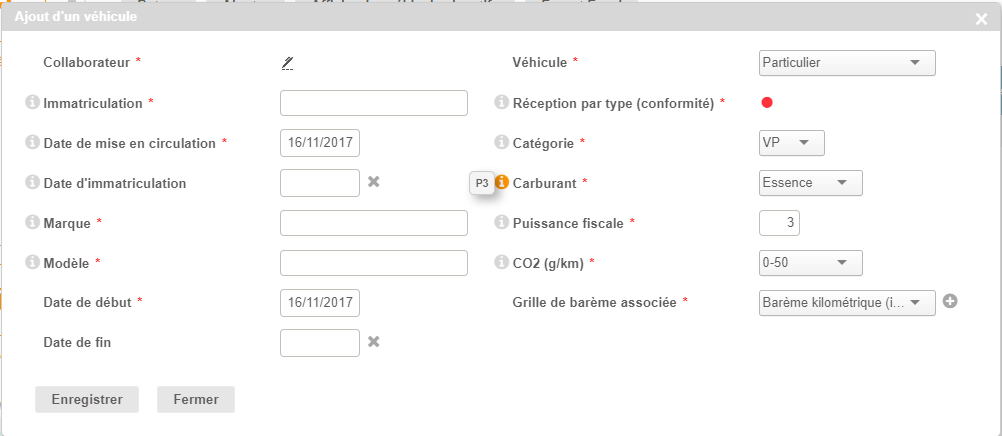
Task: Close the Ajout d'un véhicule dialog
Action: point(981,18)
